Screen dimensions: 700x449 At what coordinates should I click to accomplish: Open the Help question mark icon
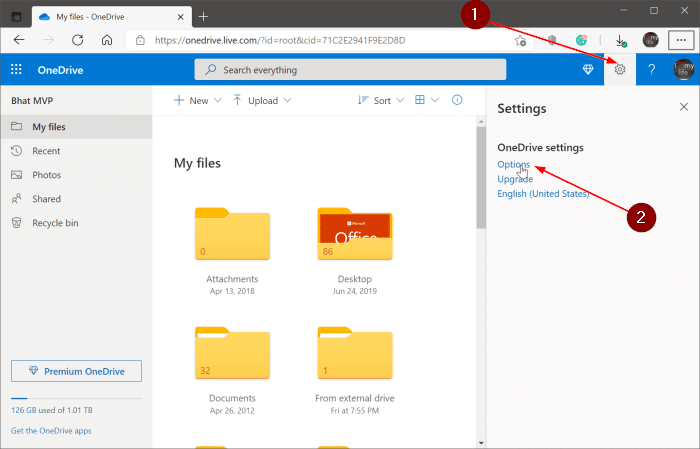click(651, 70)
